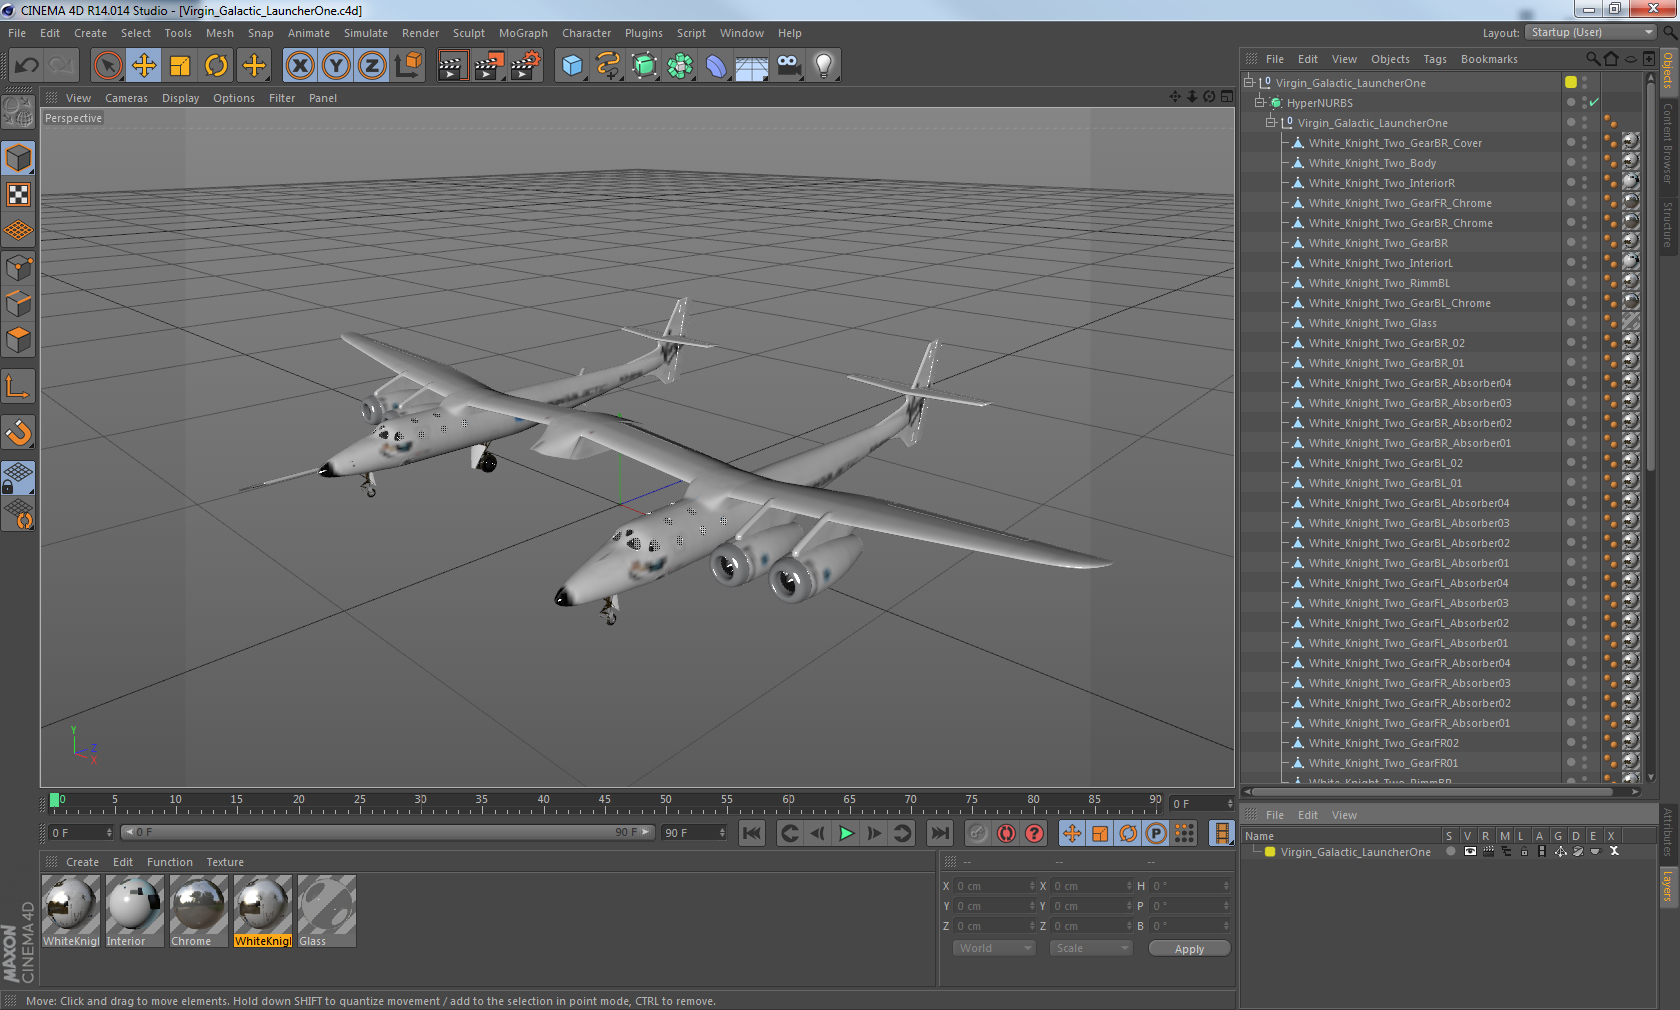
Task: Click the Undo arrow icon
Action: point(27,66)
